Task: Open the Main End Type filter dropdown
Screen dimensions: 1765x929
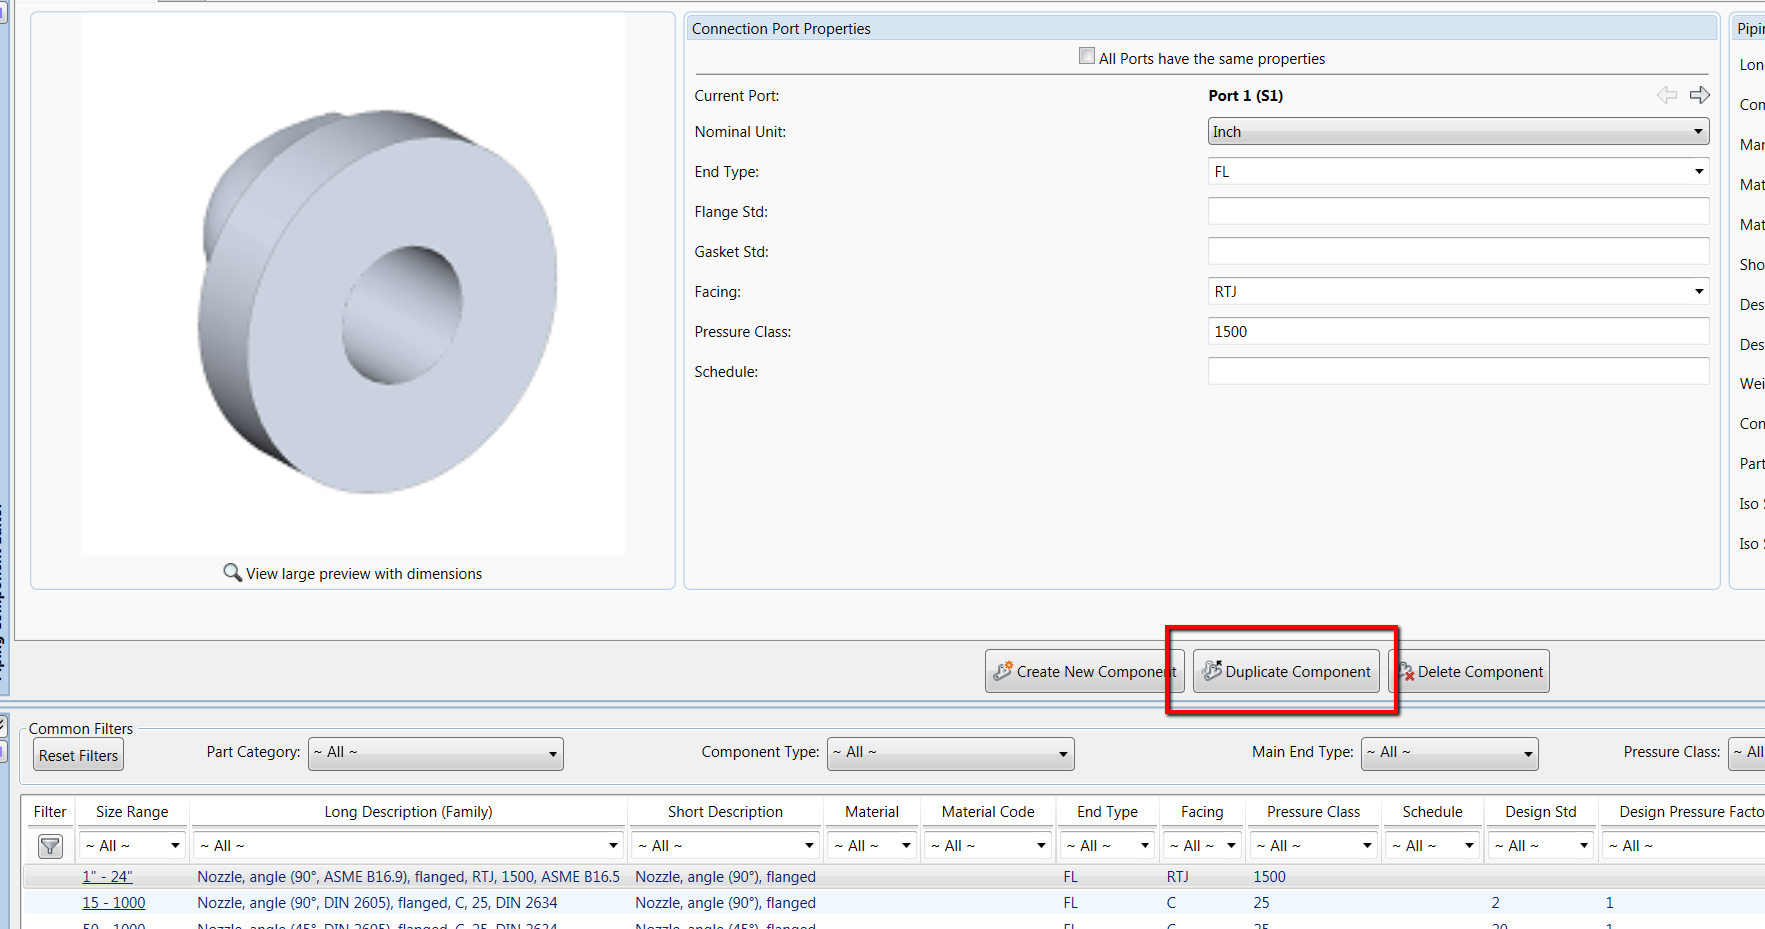Action: tap(1450, 753)
